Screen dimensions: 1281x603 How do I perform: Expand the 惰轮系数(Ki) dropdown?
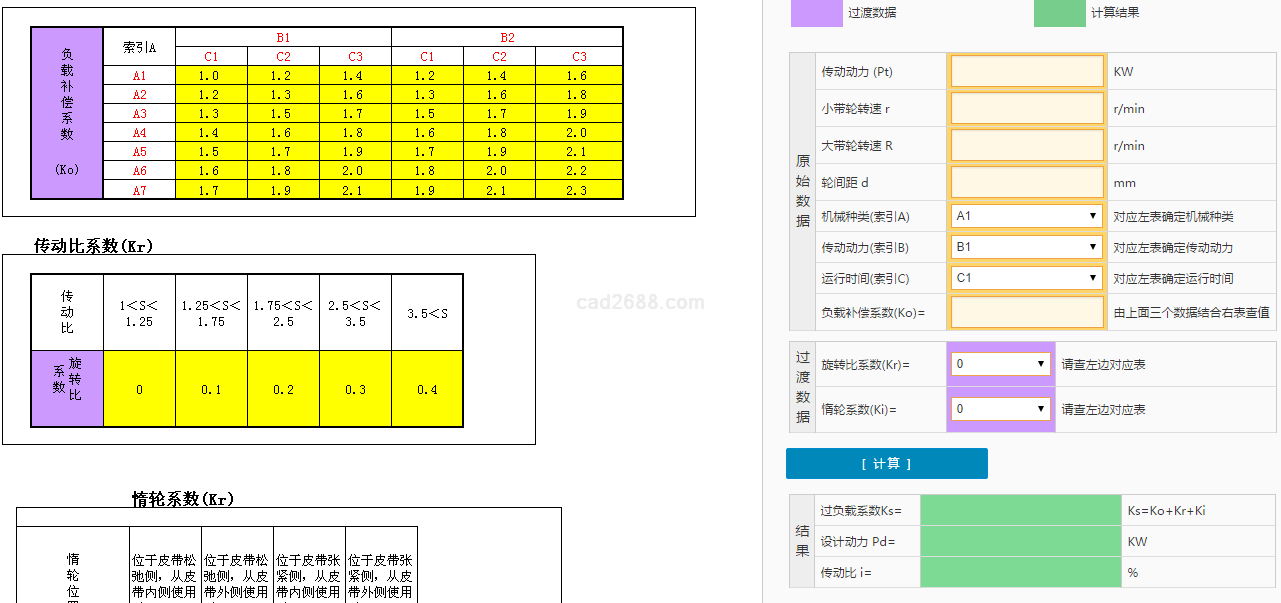(x=1000, y=408)
